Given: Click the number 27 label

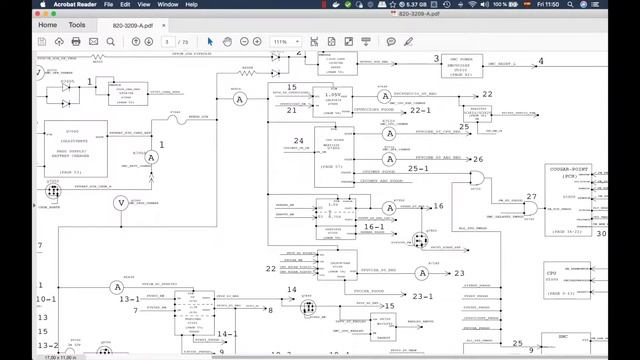Looking at the screenshot, I should (x=531, y=197).
